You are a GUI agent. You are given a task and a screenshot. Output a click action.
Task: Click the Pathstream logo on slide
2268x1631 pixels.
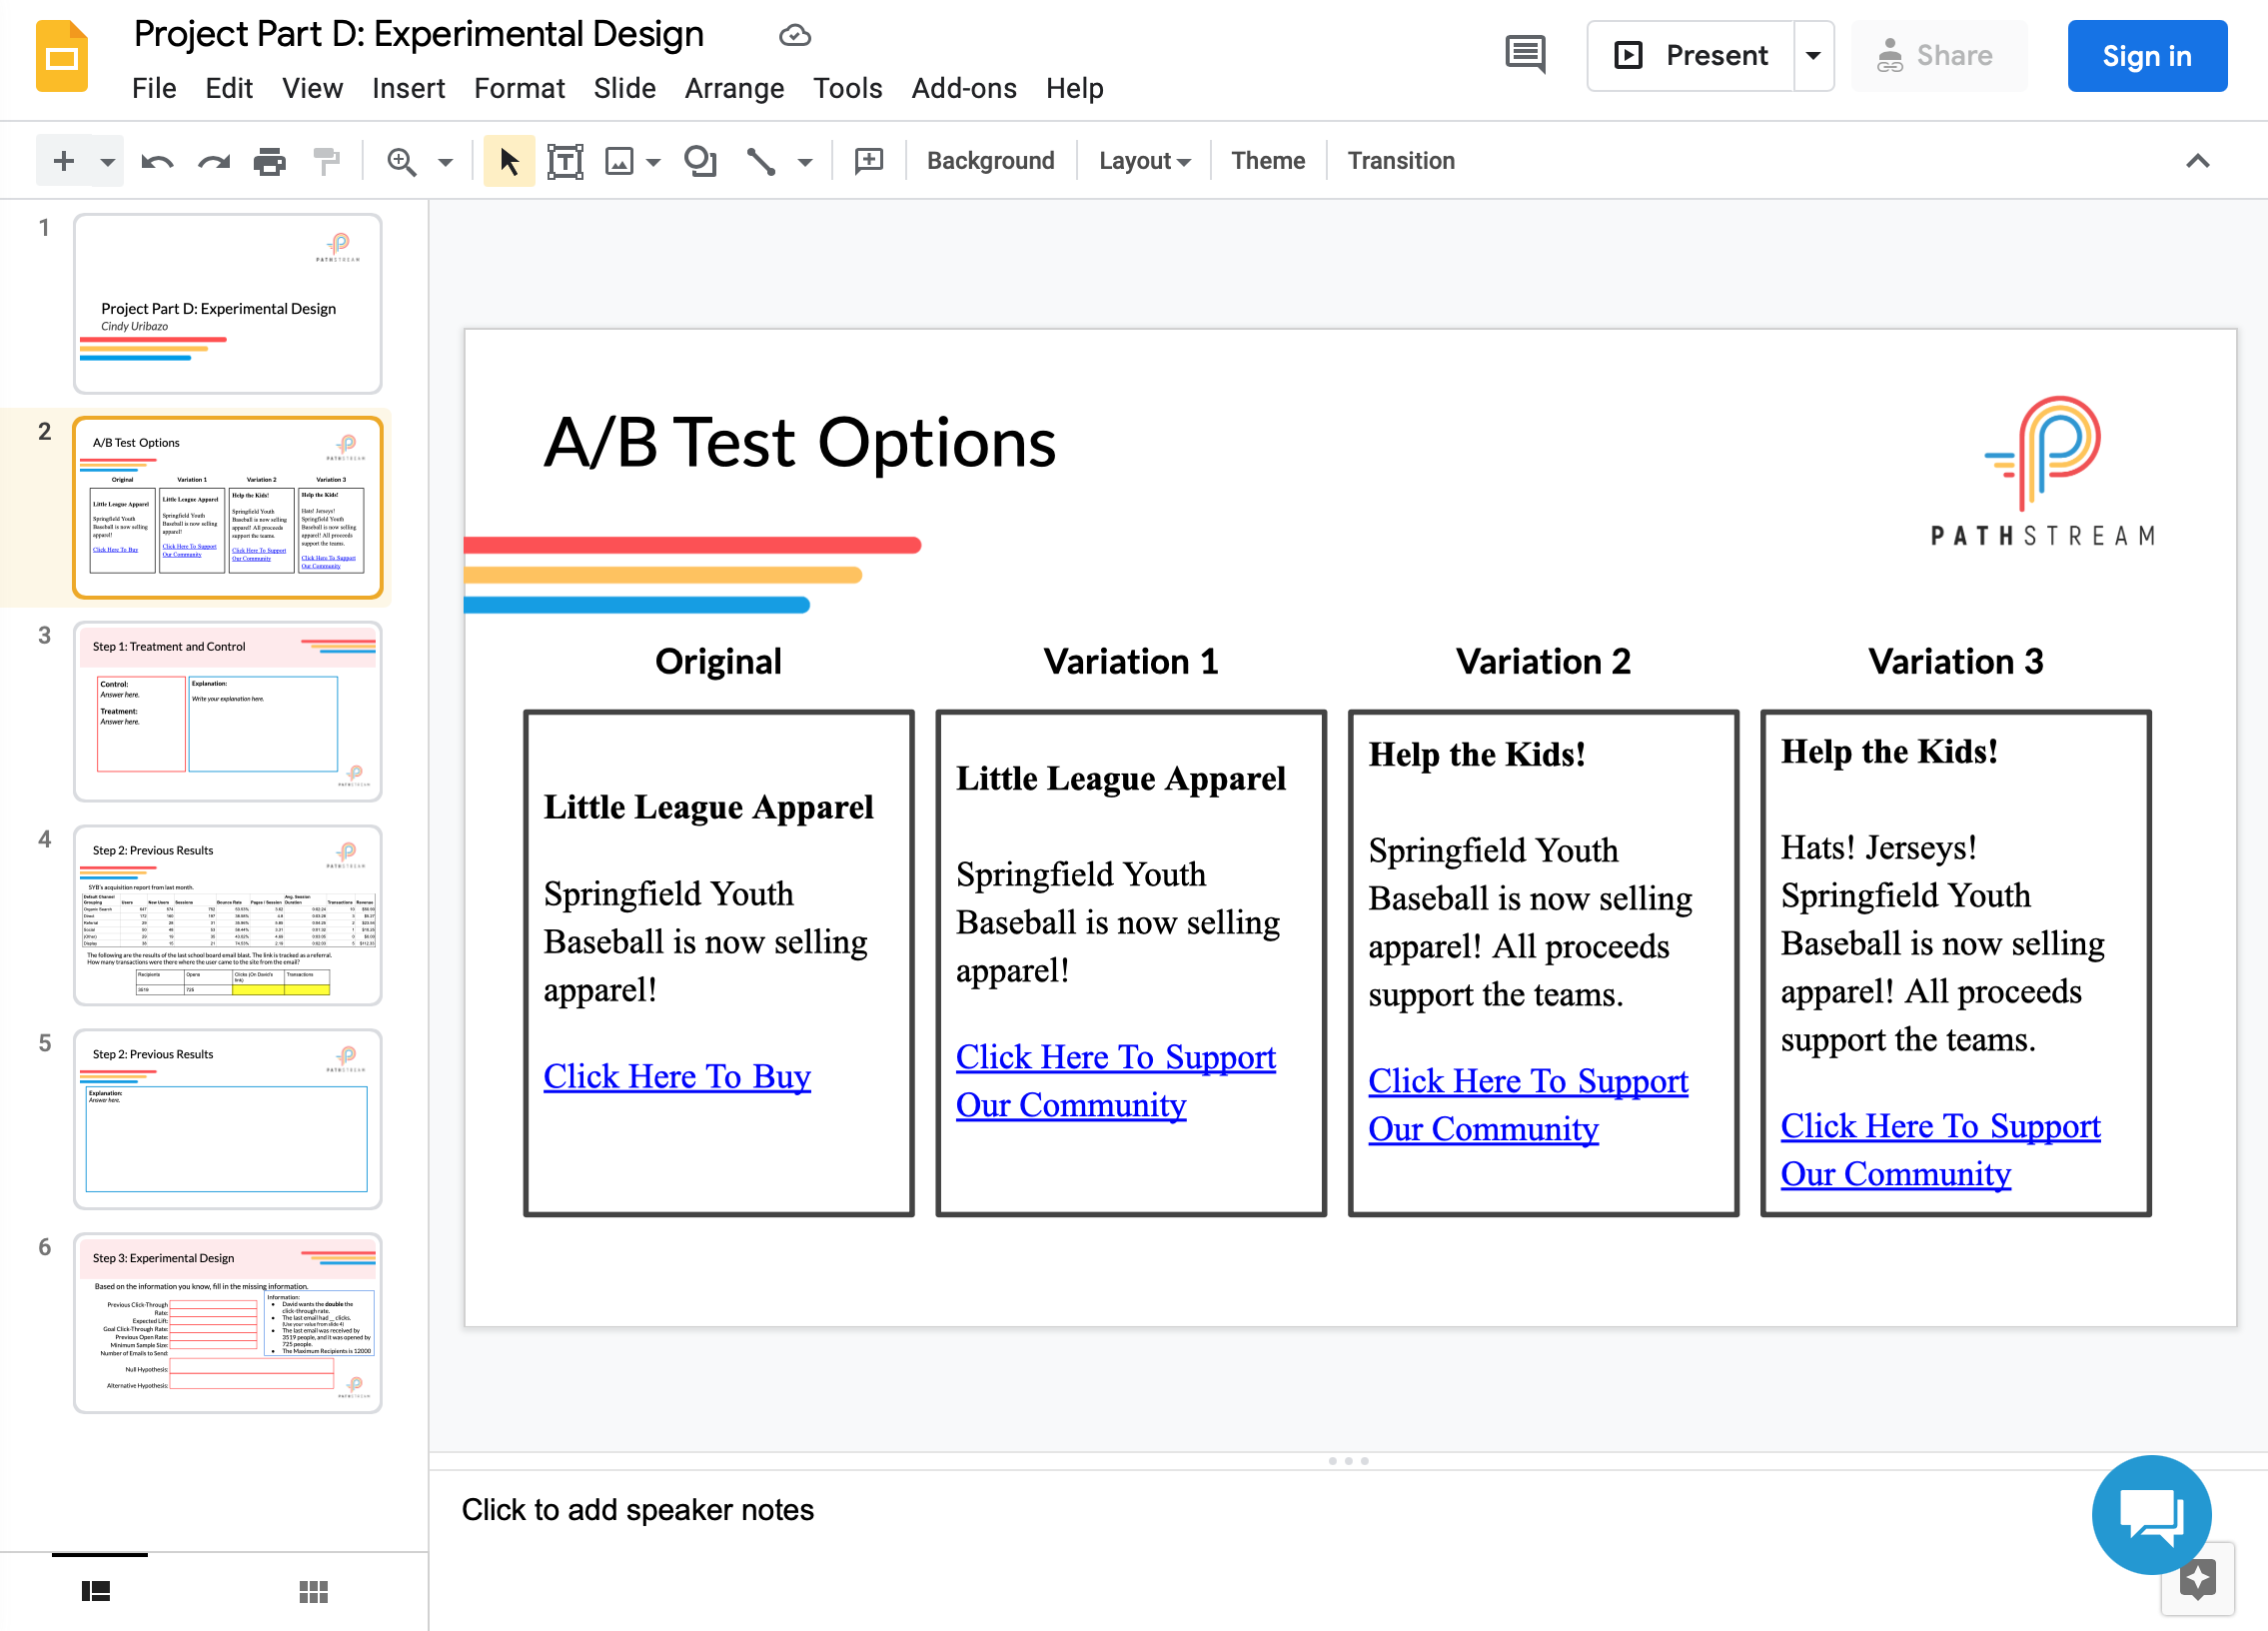pos(2042,471)
